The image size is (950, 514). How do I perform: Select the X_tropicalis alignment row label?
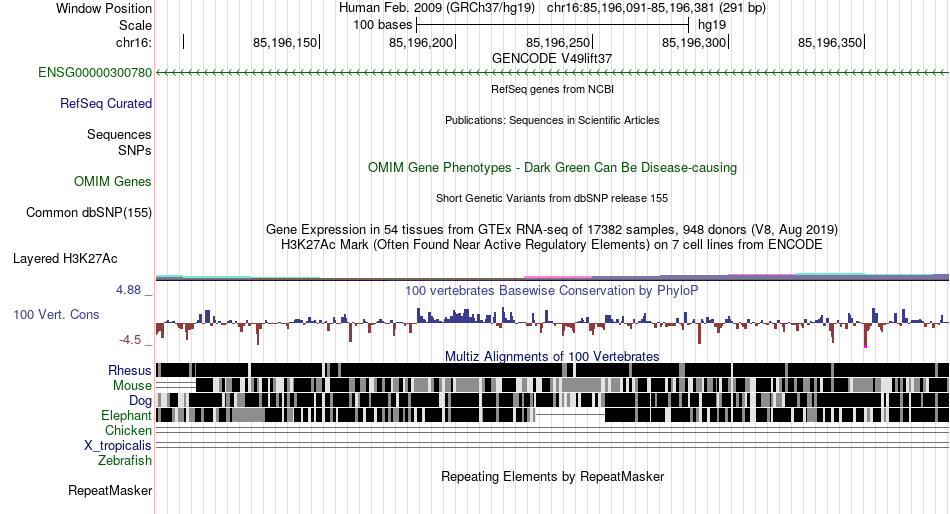click(118, 446)
